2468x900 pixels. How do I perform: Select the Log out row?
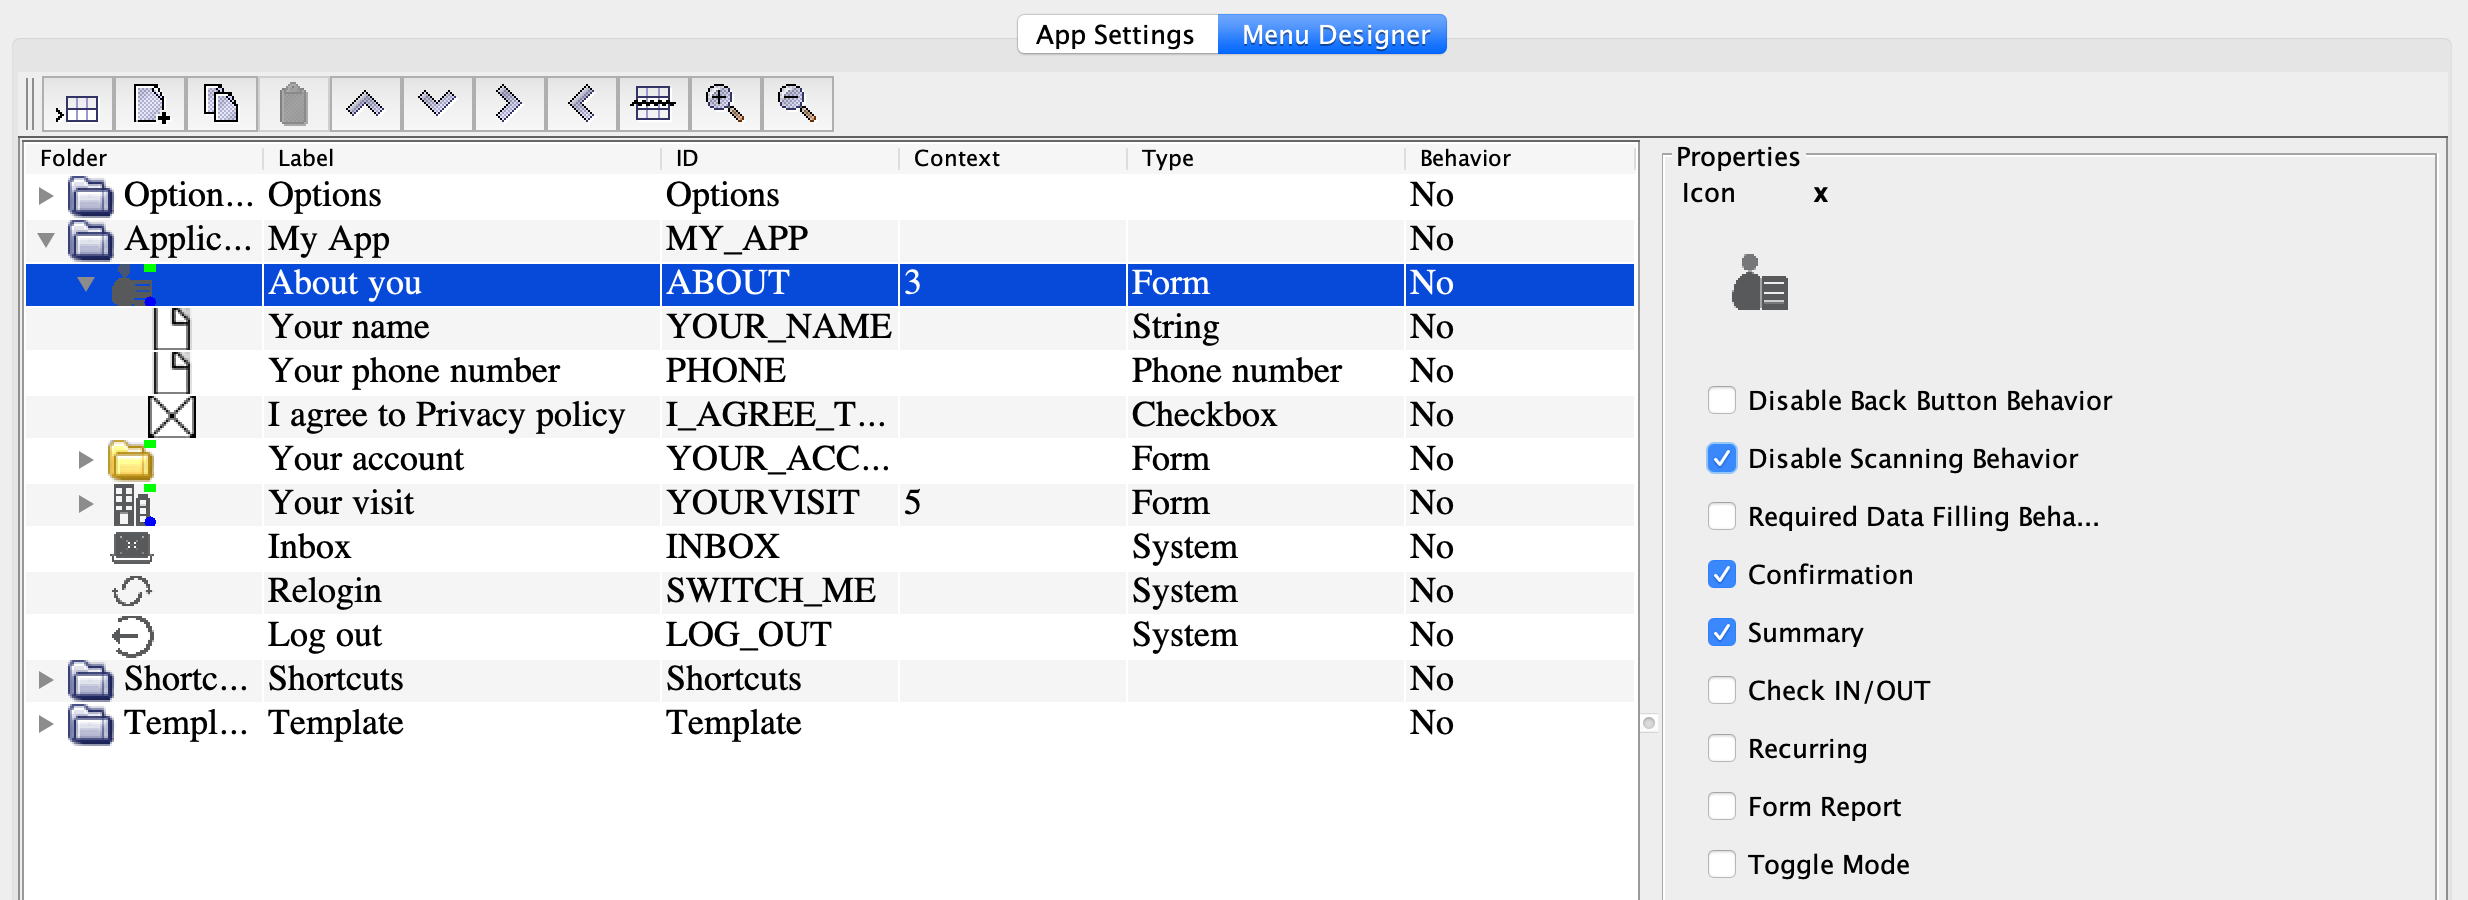325,636
